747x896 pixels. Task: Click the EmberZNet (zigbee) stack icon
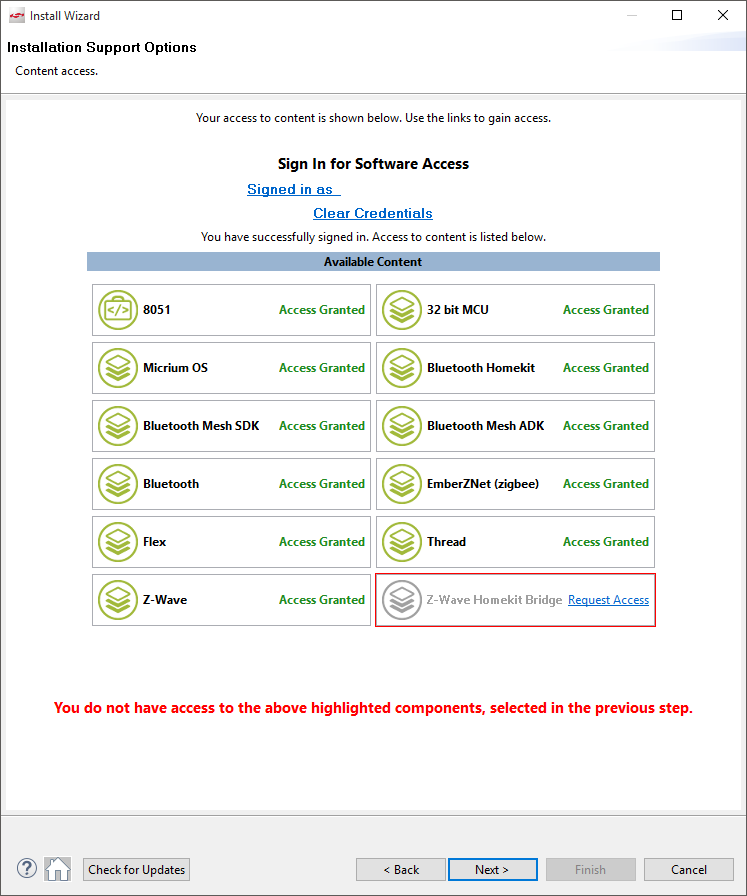(x=402, y=484)
